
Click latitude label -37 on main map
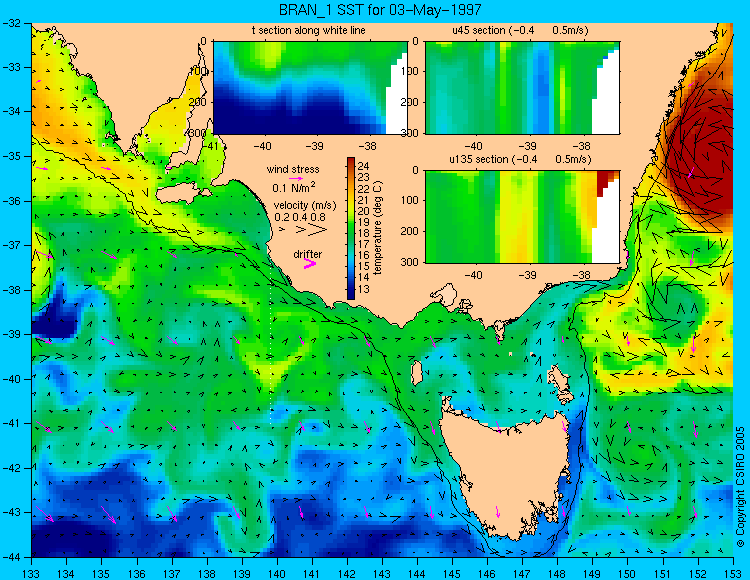click(13, 245)
